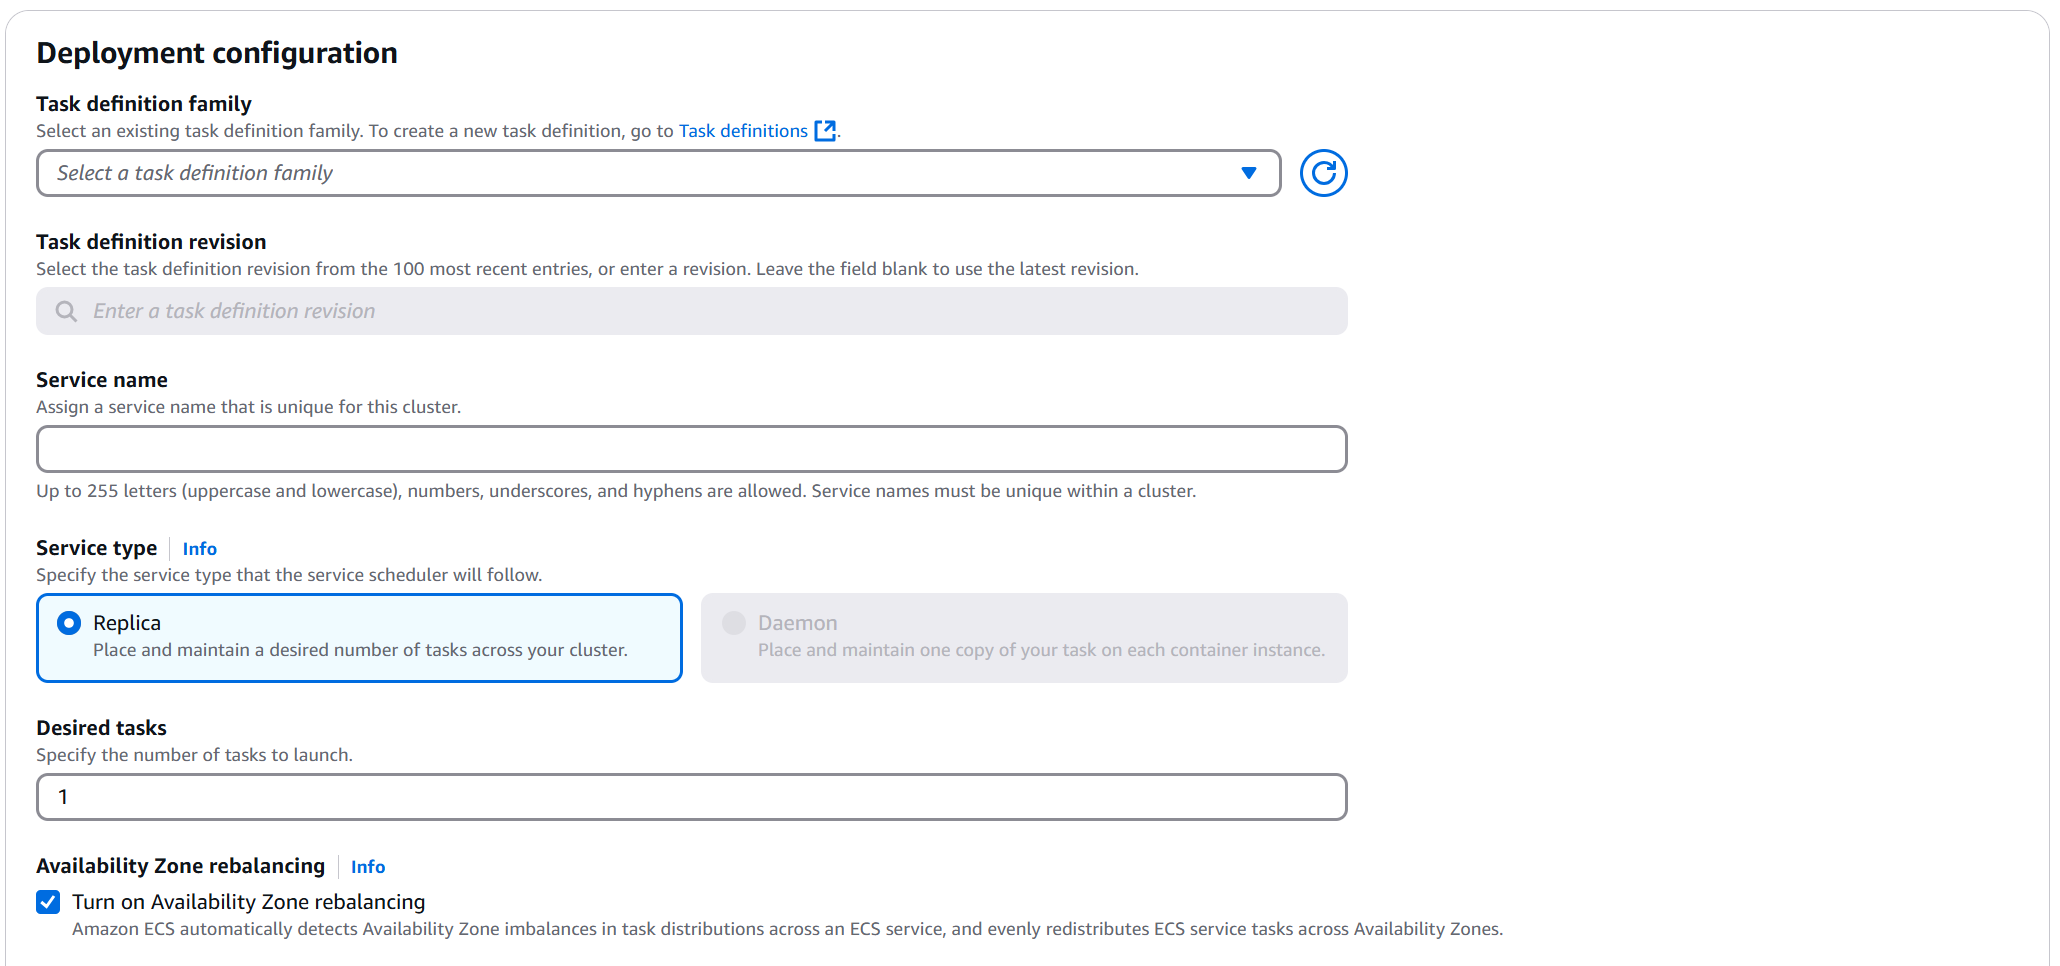Click the Service name label

pos(102,380)
